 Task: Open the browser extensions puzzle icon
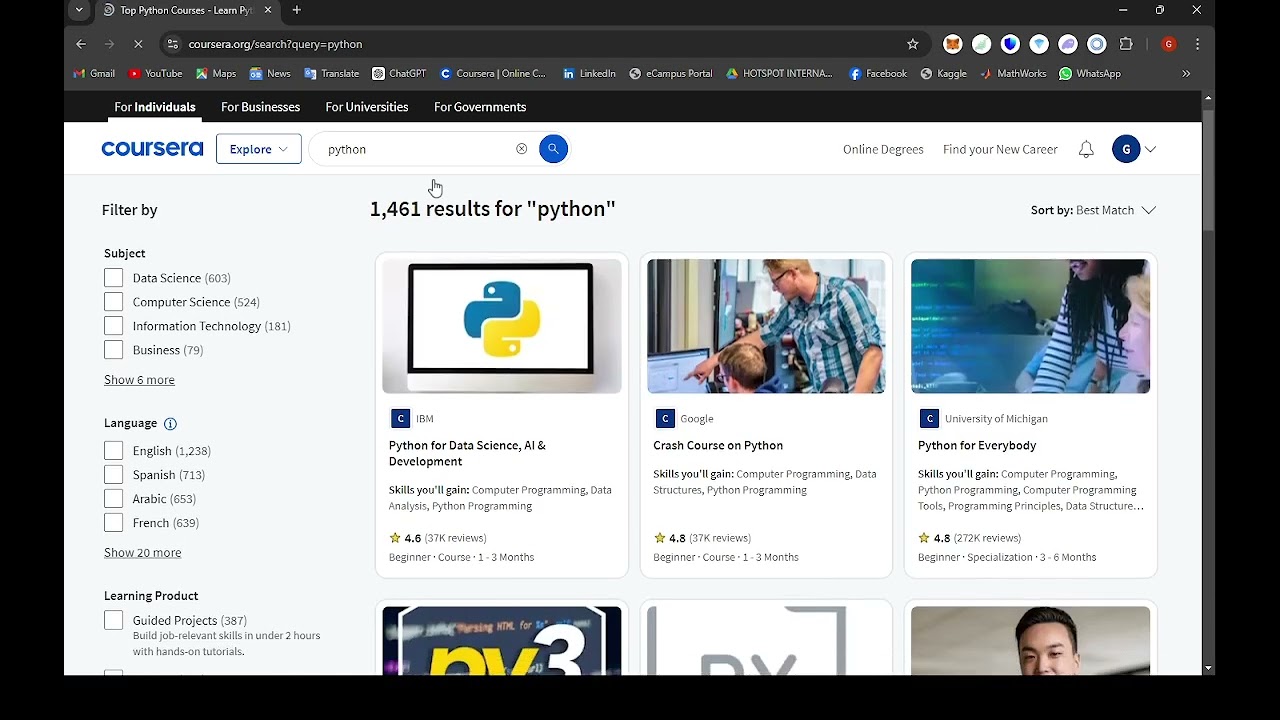pyautogui.click(x=1126, y=44)
